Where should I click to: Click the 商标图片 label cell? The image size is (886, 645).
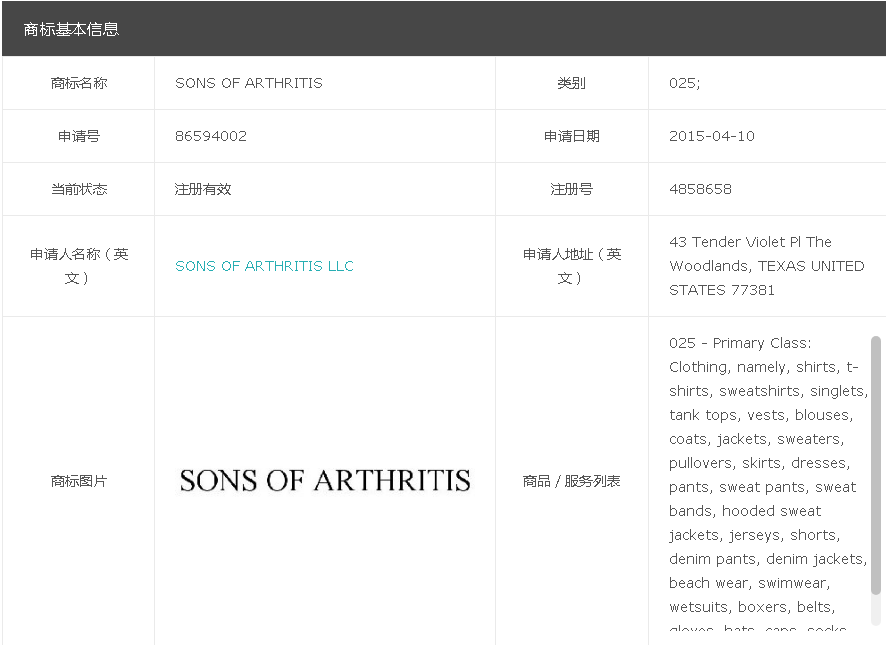[x=79, y=481]
